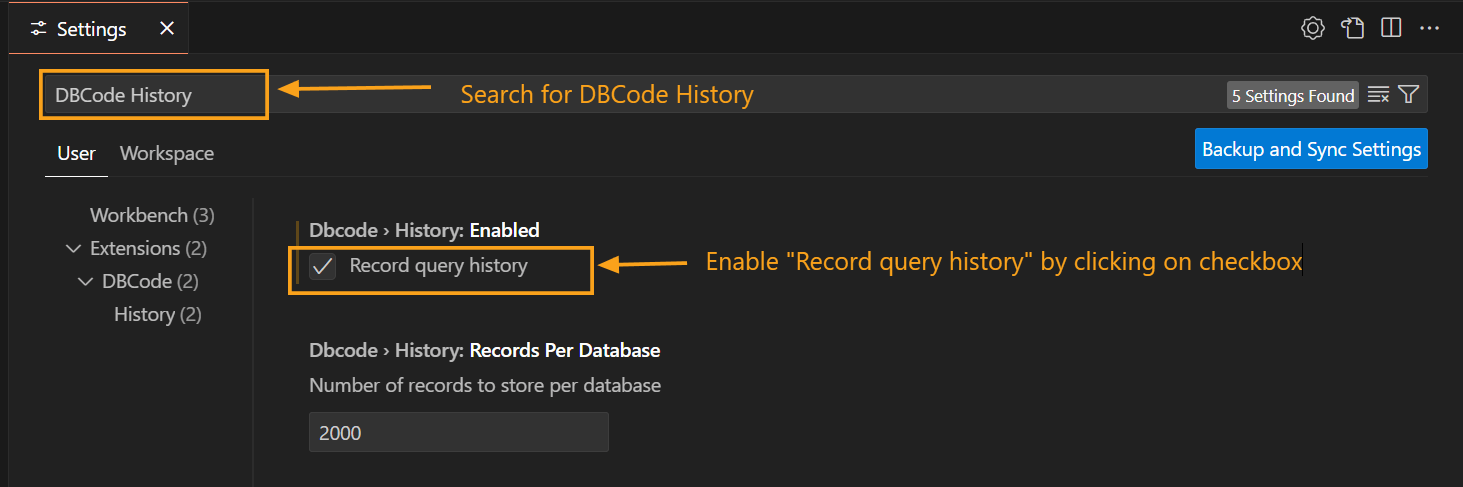Click the settings search box
1463x487 pixels.
[734, 95]
